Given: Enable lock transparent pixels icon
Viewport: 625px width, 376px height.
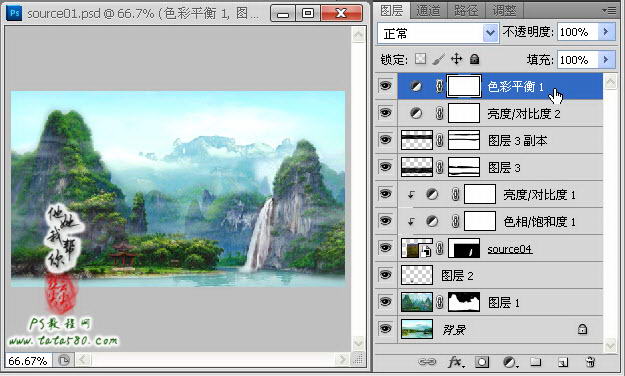Looking at the screenshot, I should coord(420,59).
